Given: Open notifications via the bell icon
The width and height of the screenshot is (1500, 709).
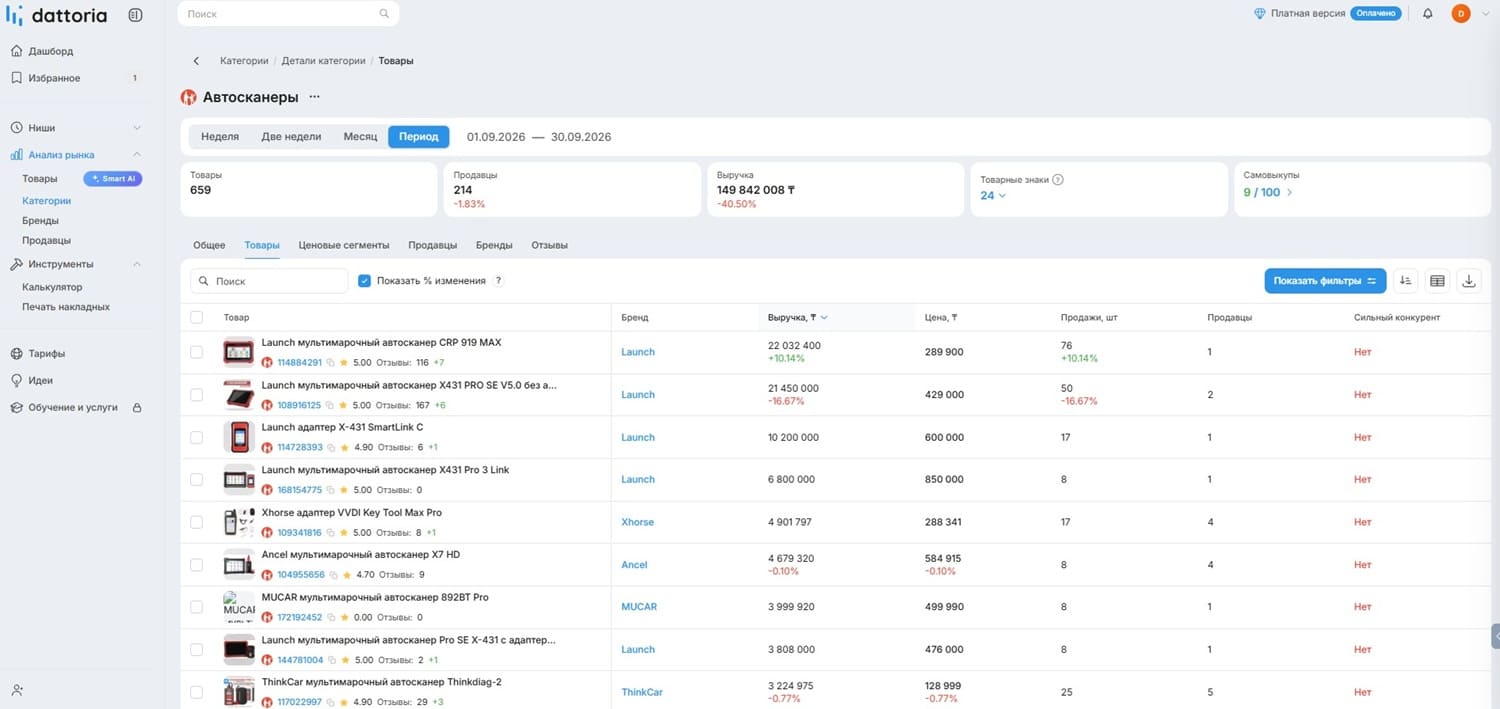Looking at the screenshot, I should click(x=1428, y=14).
